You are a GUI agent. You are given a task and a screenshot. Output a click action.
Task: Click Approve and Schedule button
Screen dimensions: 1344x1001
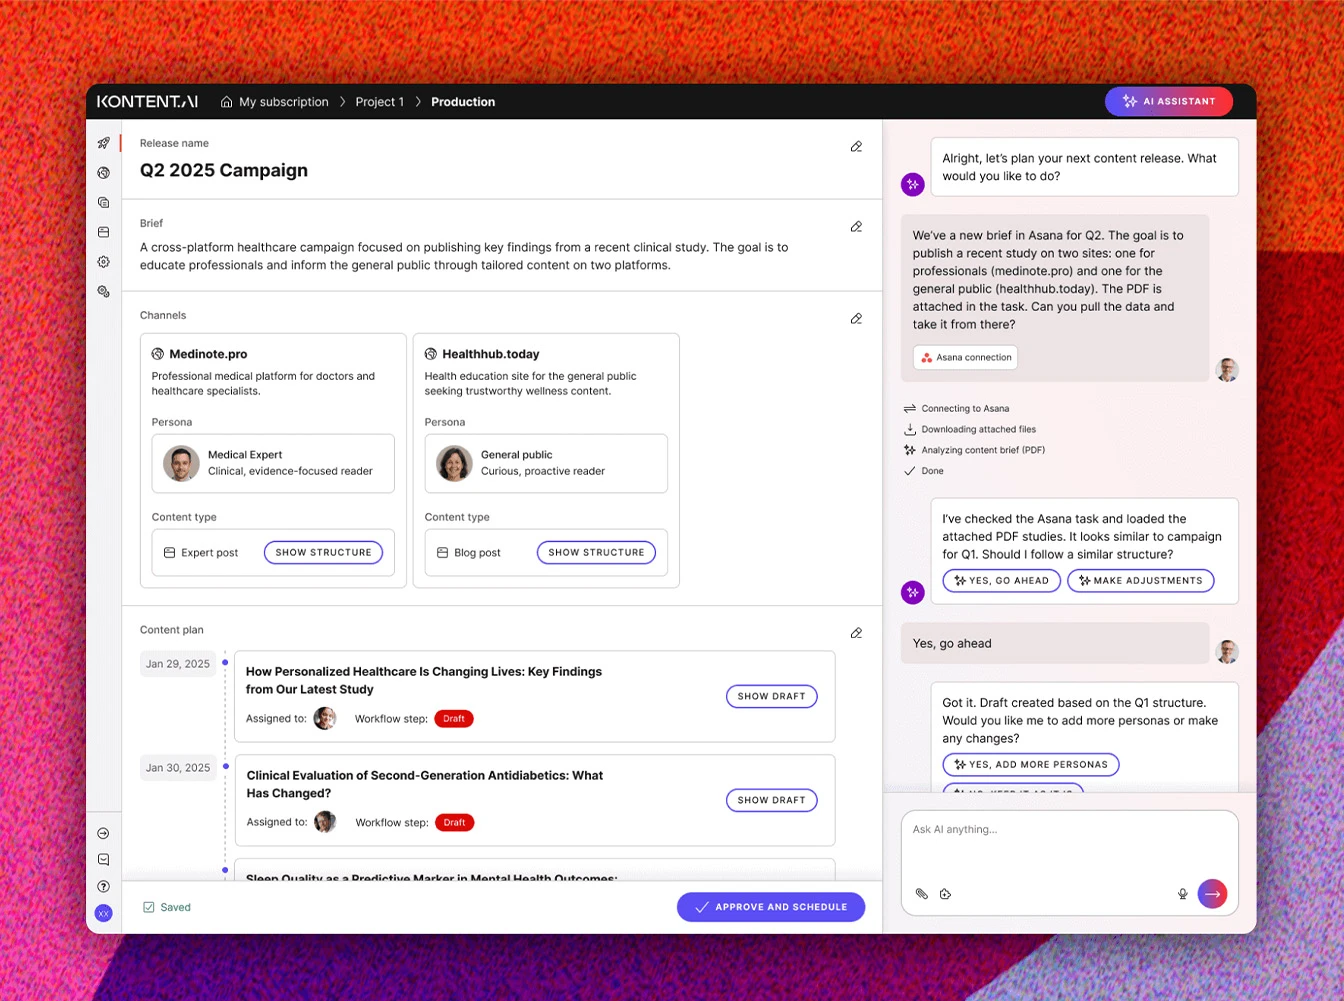(x=770, y=907)
